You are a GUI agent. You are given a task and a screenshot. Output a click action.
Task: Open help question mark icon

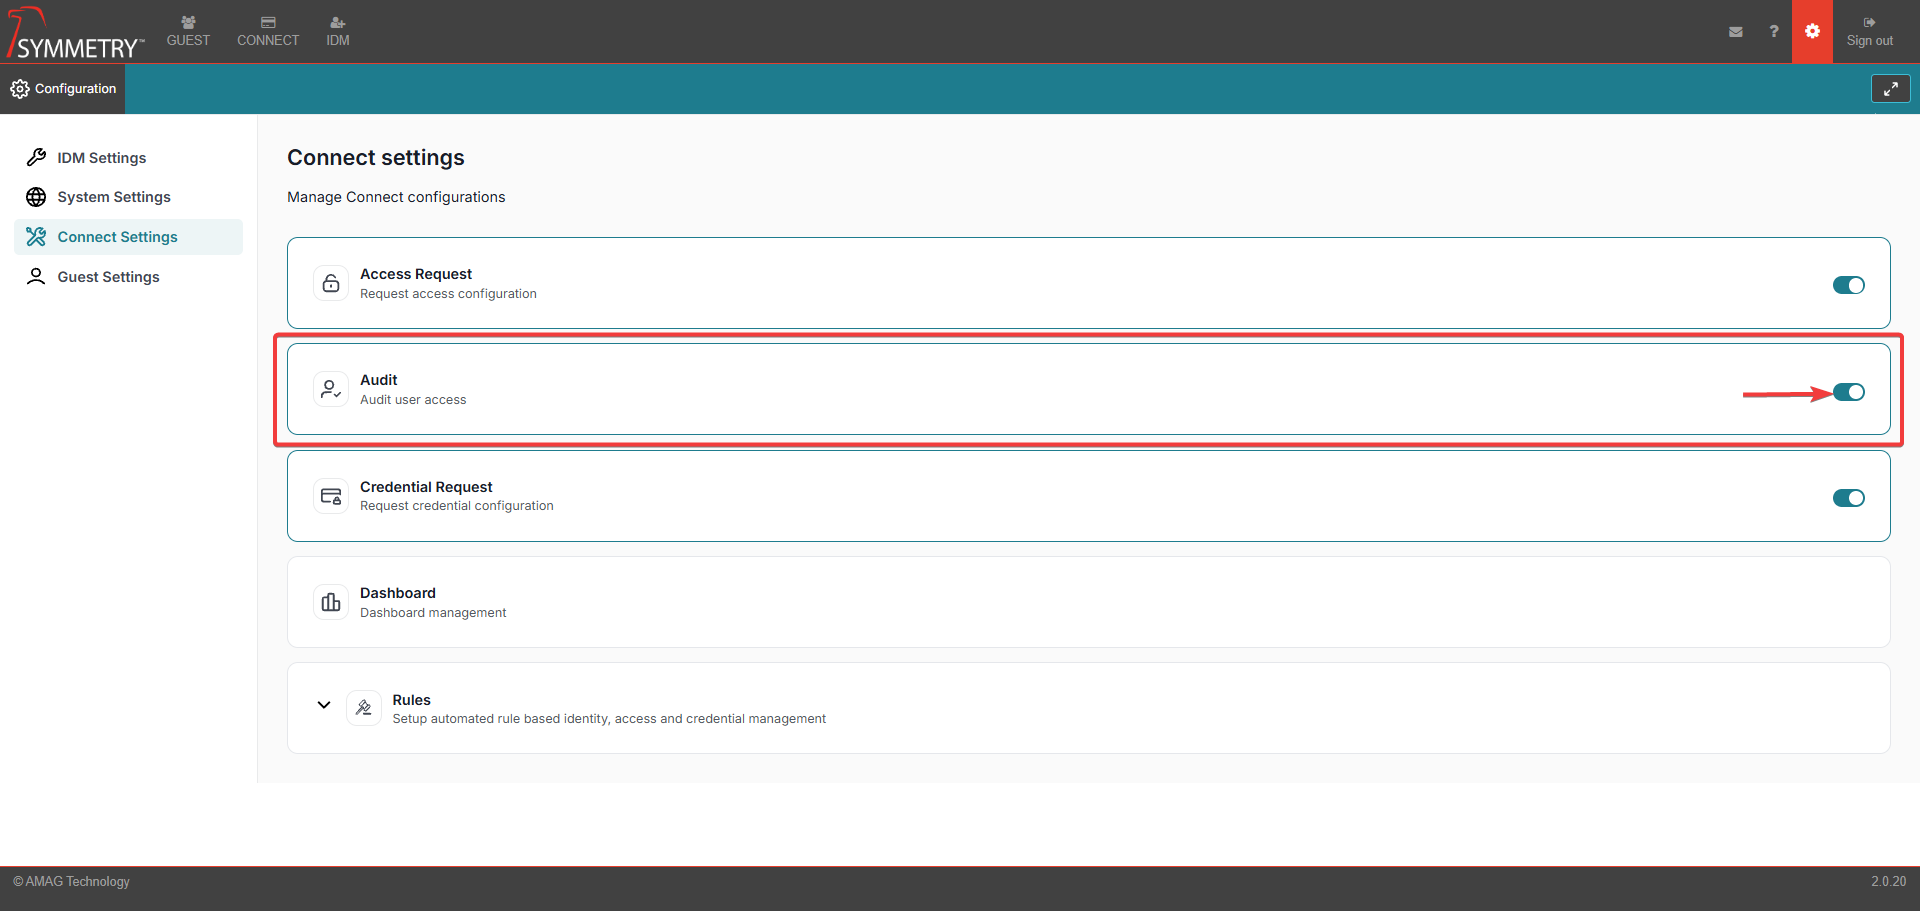tap(1774, 32)
